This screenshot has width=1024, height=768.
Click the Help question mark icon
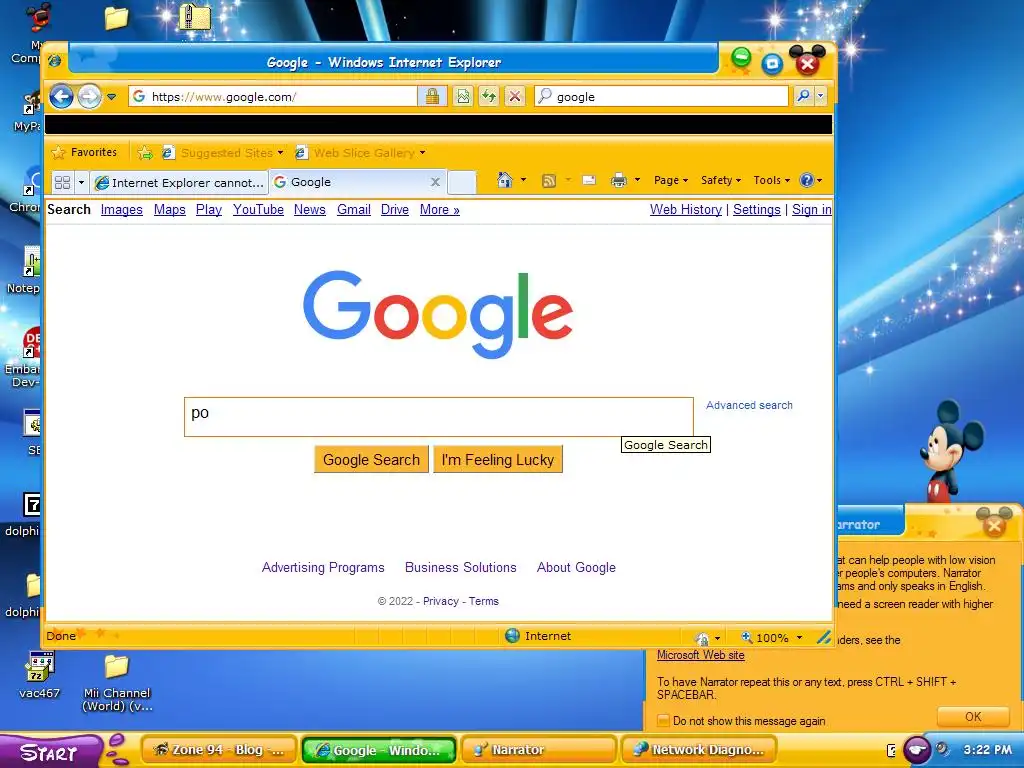[x=807, y=180]
